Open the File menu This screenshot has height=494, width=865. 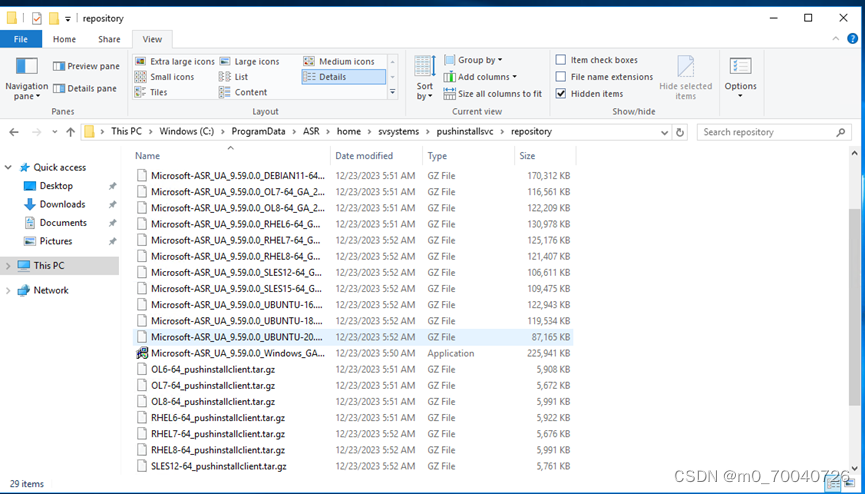(x=21, y=39)
